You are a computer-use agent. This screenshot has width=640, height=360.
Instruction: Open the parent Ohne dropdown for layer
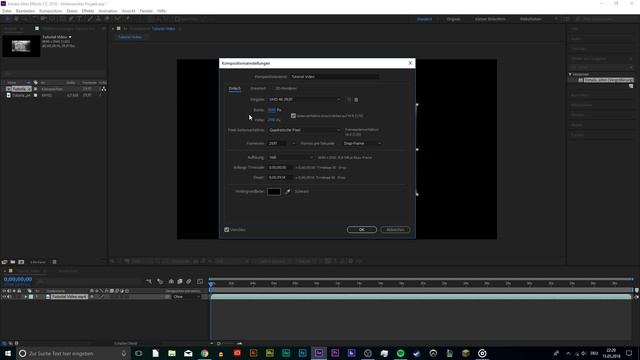pos(186,297)
